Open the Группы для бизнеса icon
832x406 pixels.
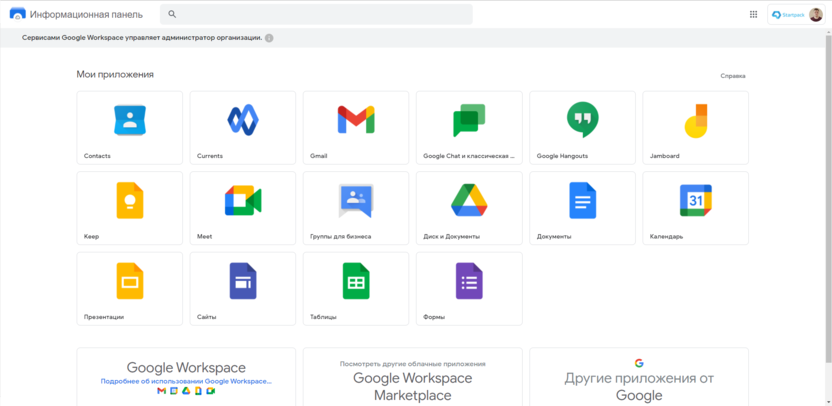click(x=356, y=201)
